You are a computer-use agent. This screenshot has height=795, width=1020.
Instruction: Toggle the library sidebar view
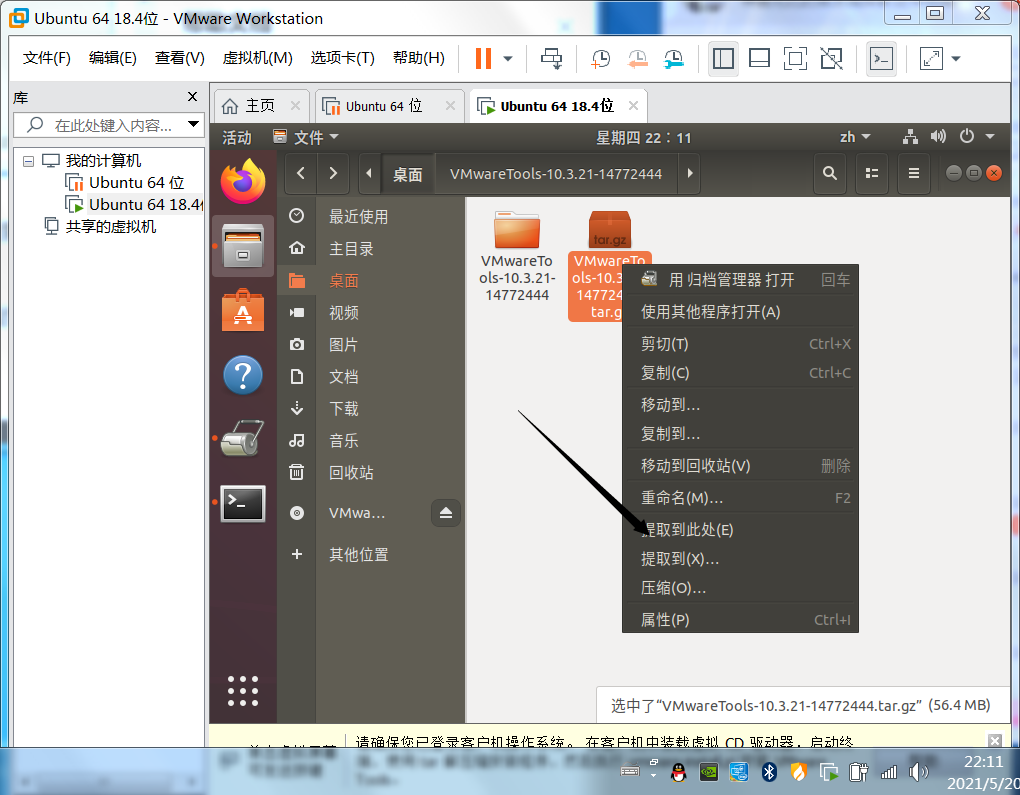[723, 59]
